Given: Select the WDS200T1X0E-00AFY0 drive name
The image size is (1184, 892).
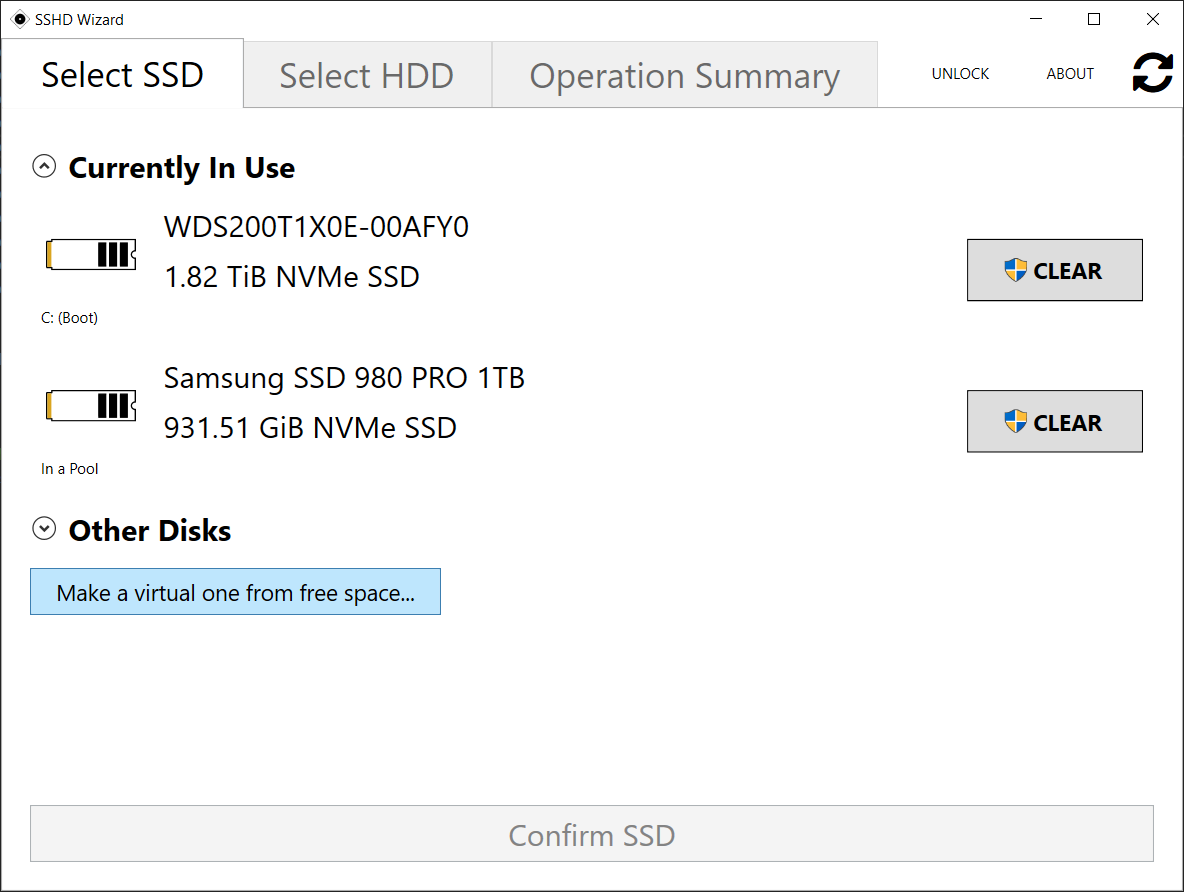Looking at the screenshot, I should click(316, 228).
